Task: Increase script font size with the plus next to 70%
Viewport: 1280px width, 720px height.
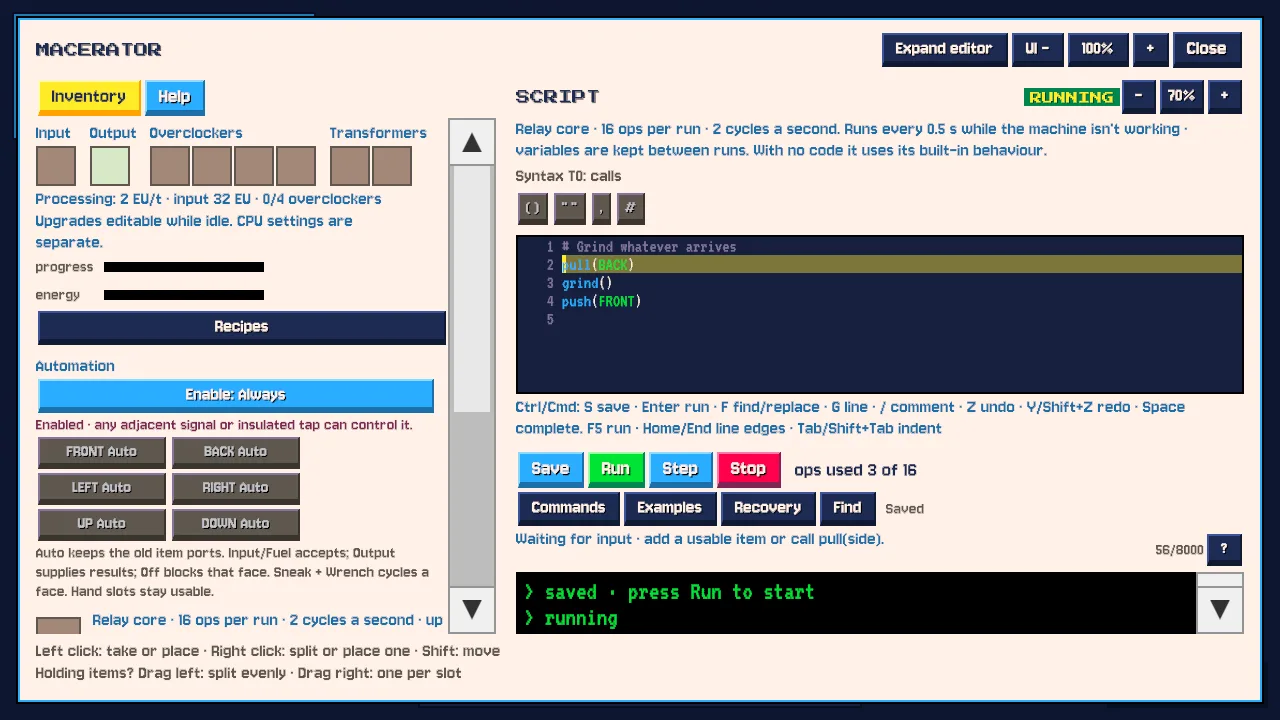Action: [x=1225, y=96]
